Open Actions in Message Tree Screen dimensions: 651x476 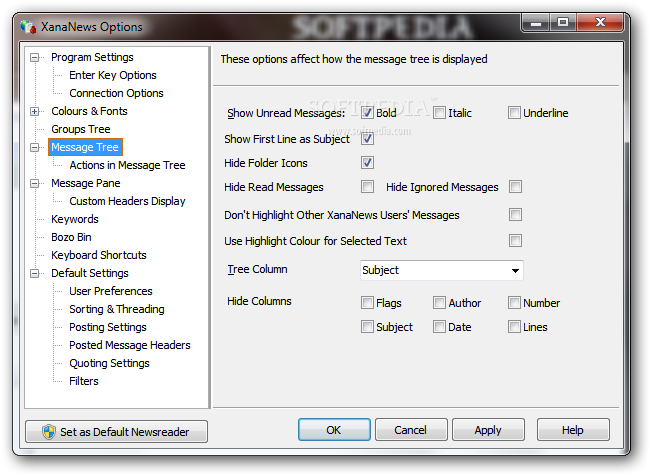tap(127, 165)
